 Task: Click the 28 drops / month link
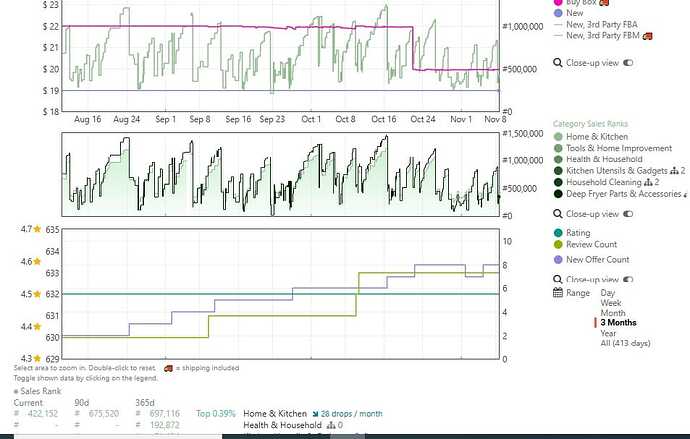pos(352,414)
